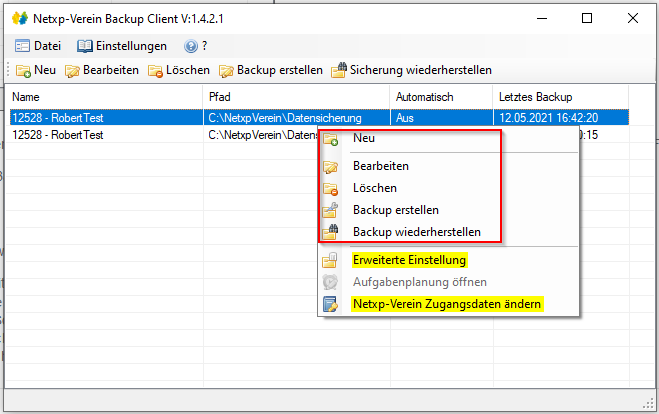Screen dimensions: 659x414
Task: Open the ? help menu
Action: pos(195,46)
